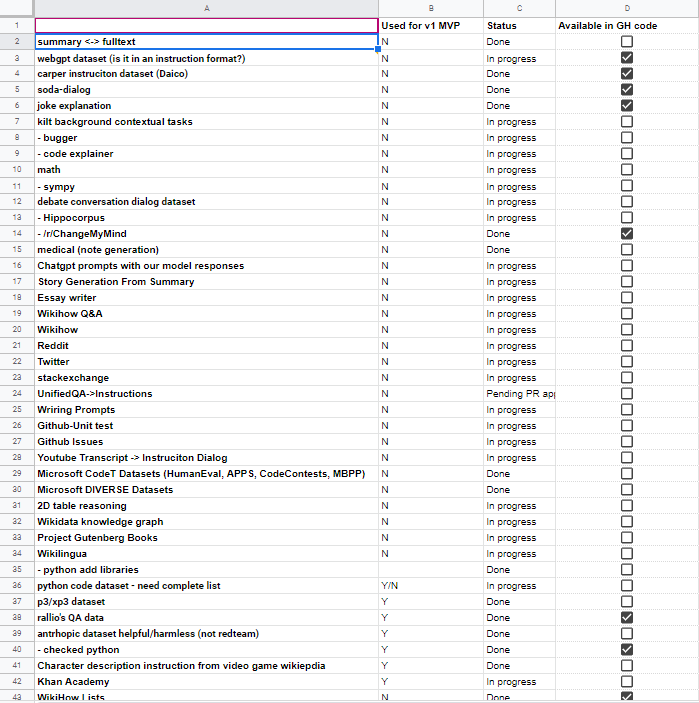This screenshot has height=703, width=699.
Task: Check the kilt background contextual tasks checkbox
Action: pyautogui.click(x=626, y=122)
